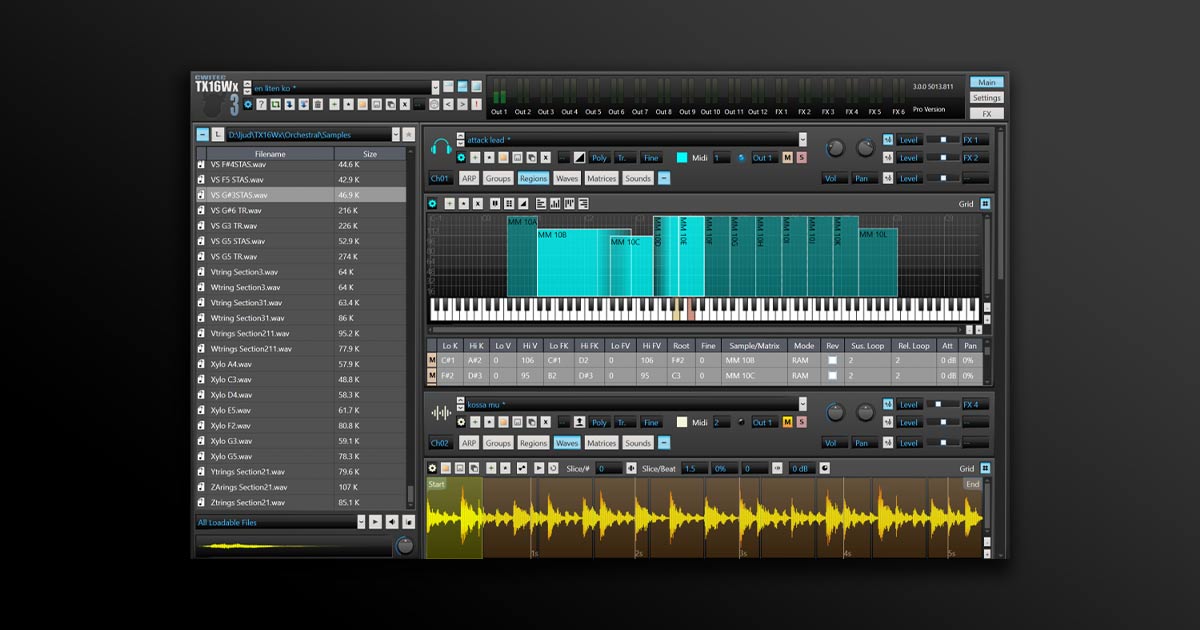Open Sounds tab in kossa mu slot
The height and width of the screenshot is (630, 1200).
coord(638,443)
